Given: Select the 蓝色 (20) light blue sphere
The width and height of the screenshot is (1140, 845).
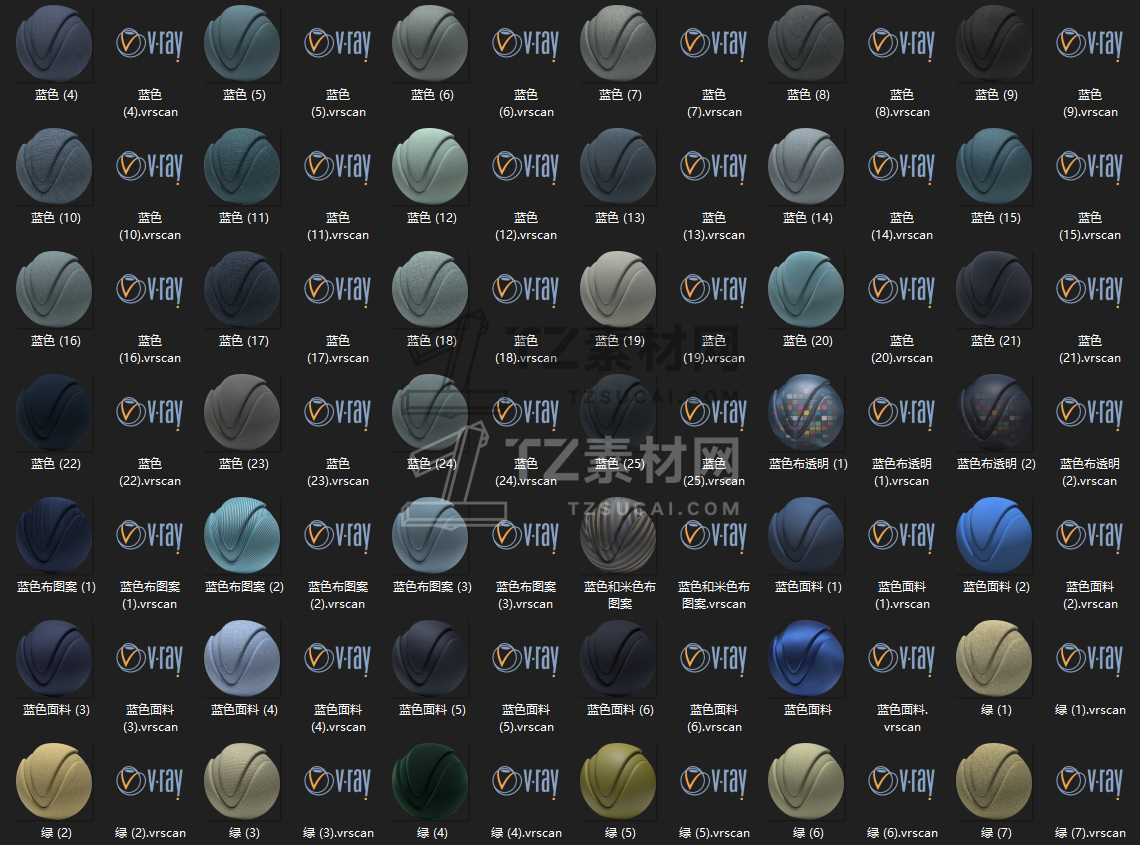Looking at the screenshot, I should 807,289.
